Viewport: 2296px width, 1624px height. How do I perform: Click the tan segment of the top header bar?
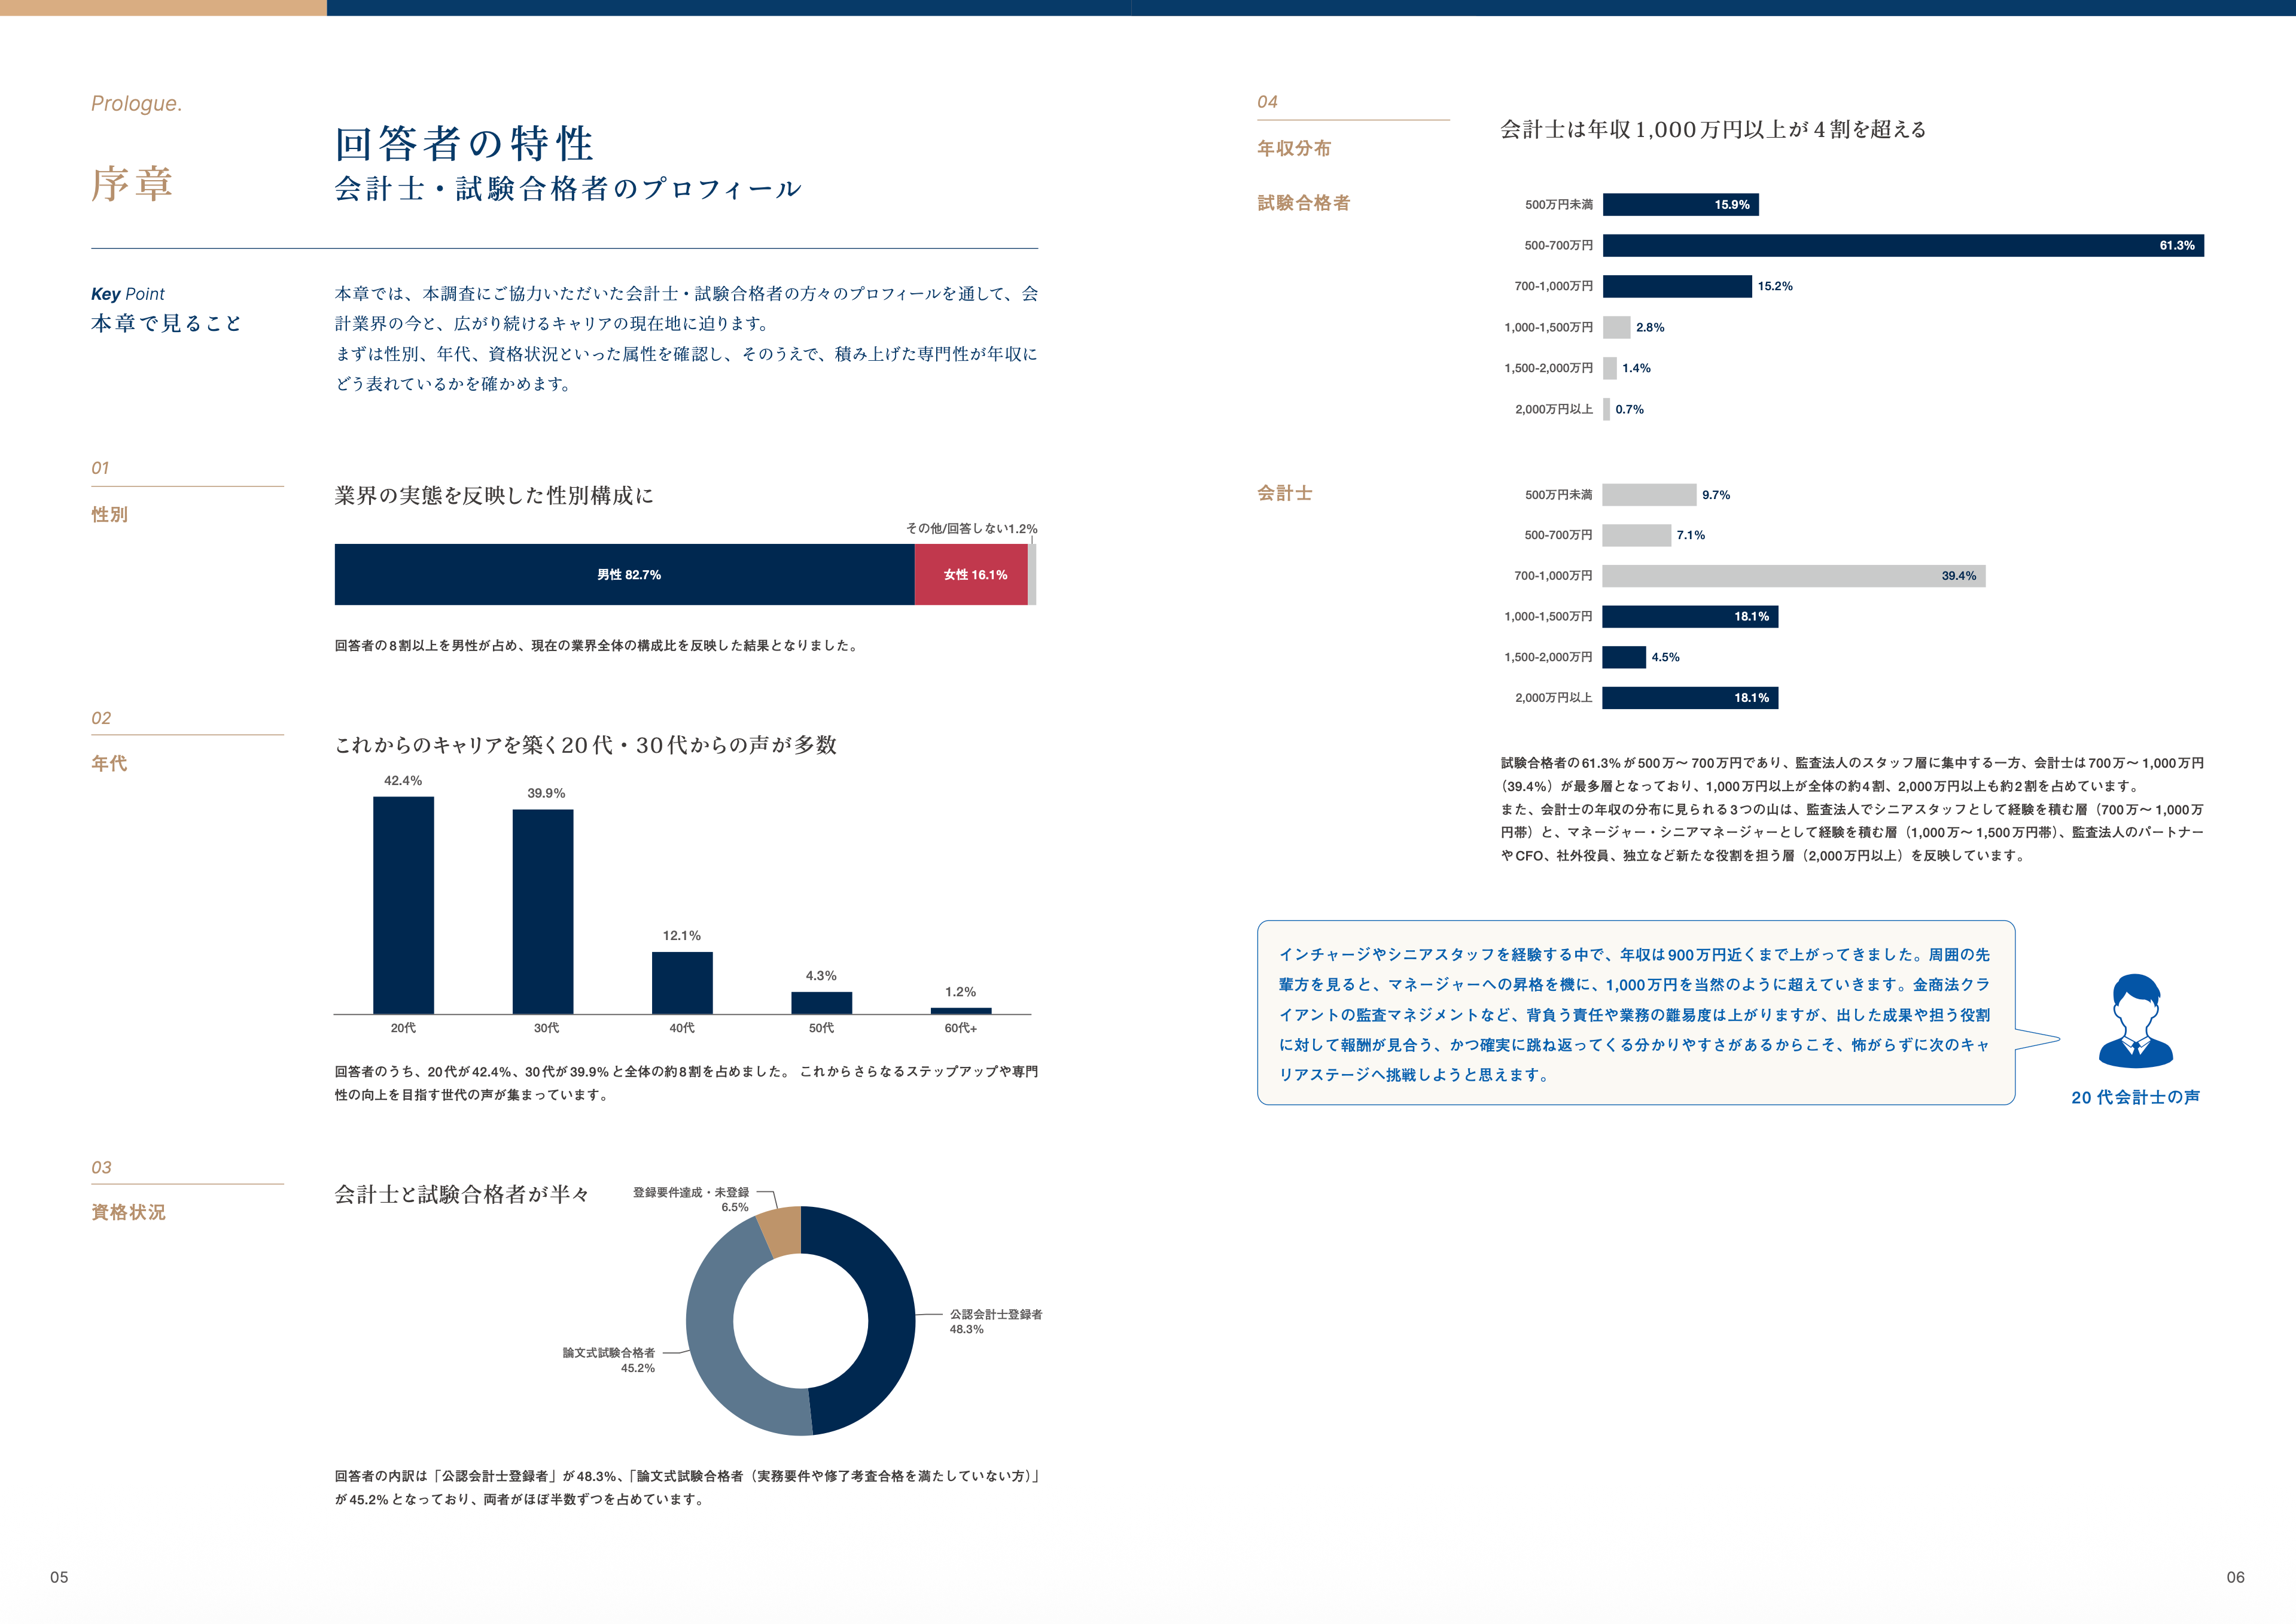point(163,7)
